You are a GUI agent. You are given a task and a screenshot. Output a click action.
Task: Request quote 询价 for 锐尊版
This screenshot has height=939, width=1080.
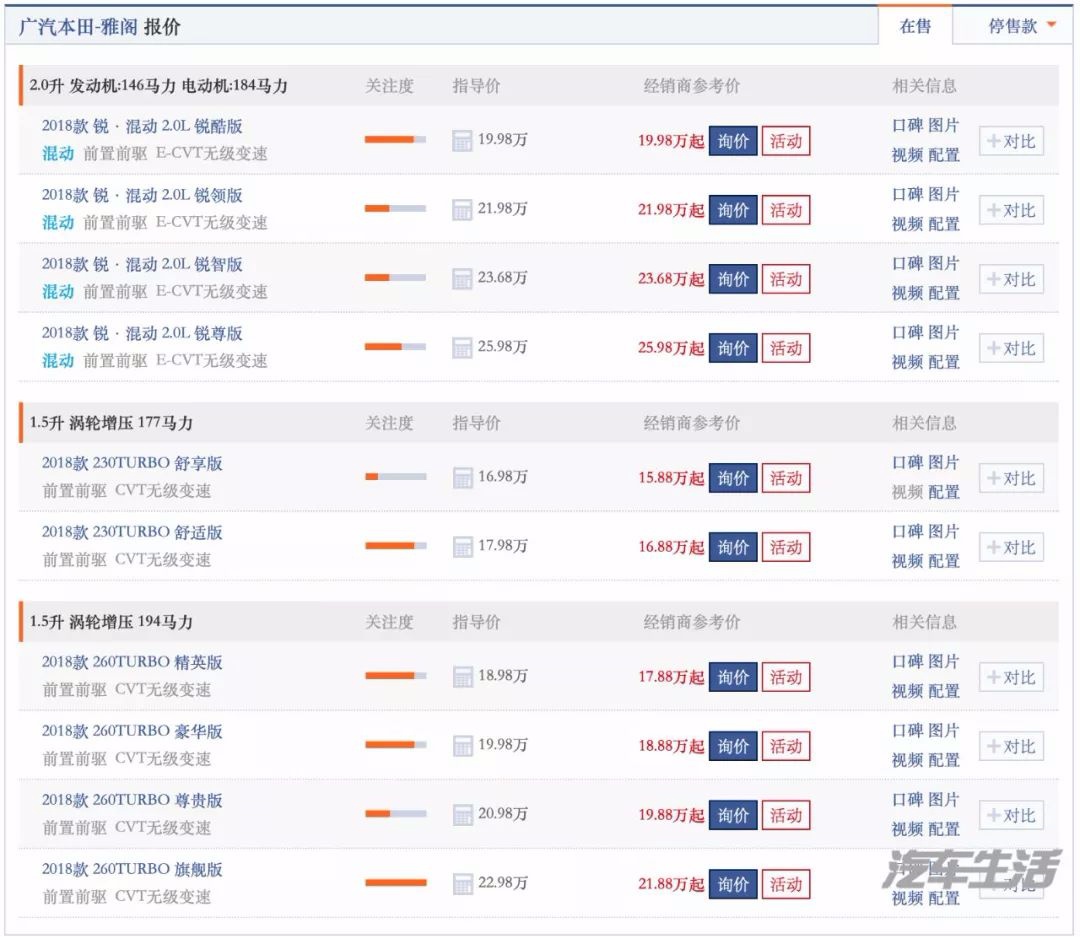(x=733, y=348)
